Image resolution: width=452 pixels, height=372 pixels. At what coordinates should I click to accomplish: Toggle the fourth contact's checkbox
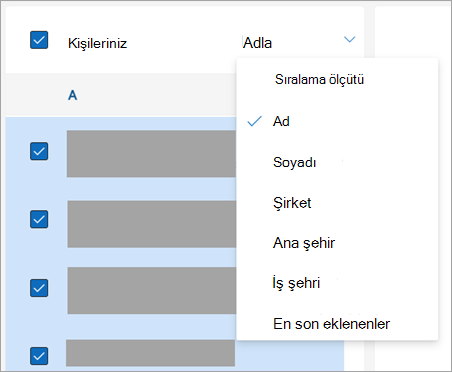39,356
